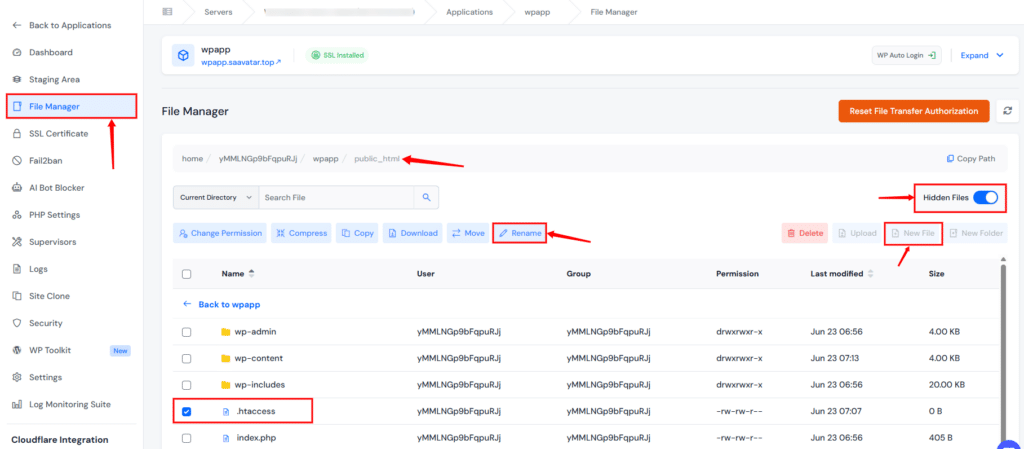Click the Search File input field
This screenshot has height=449, width=1024.
336,197
